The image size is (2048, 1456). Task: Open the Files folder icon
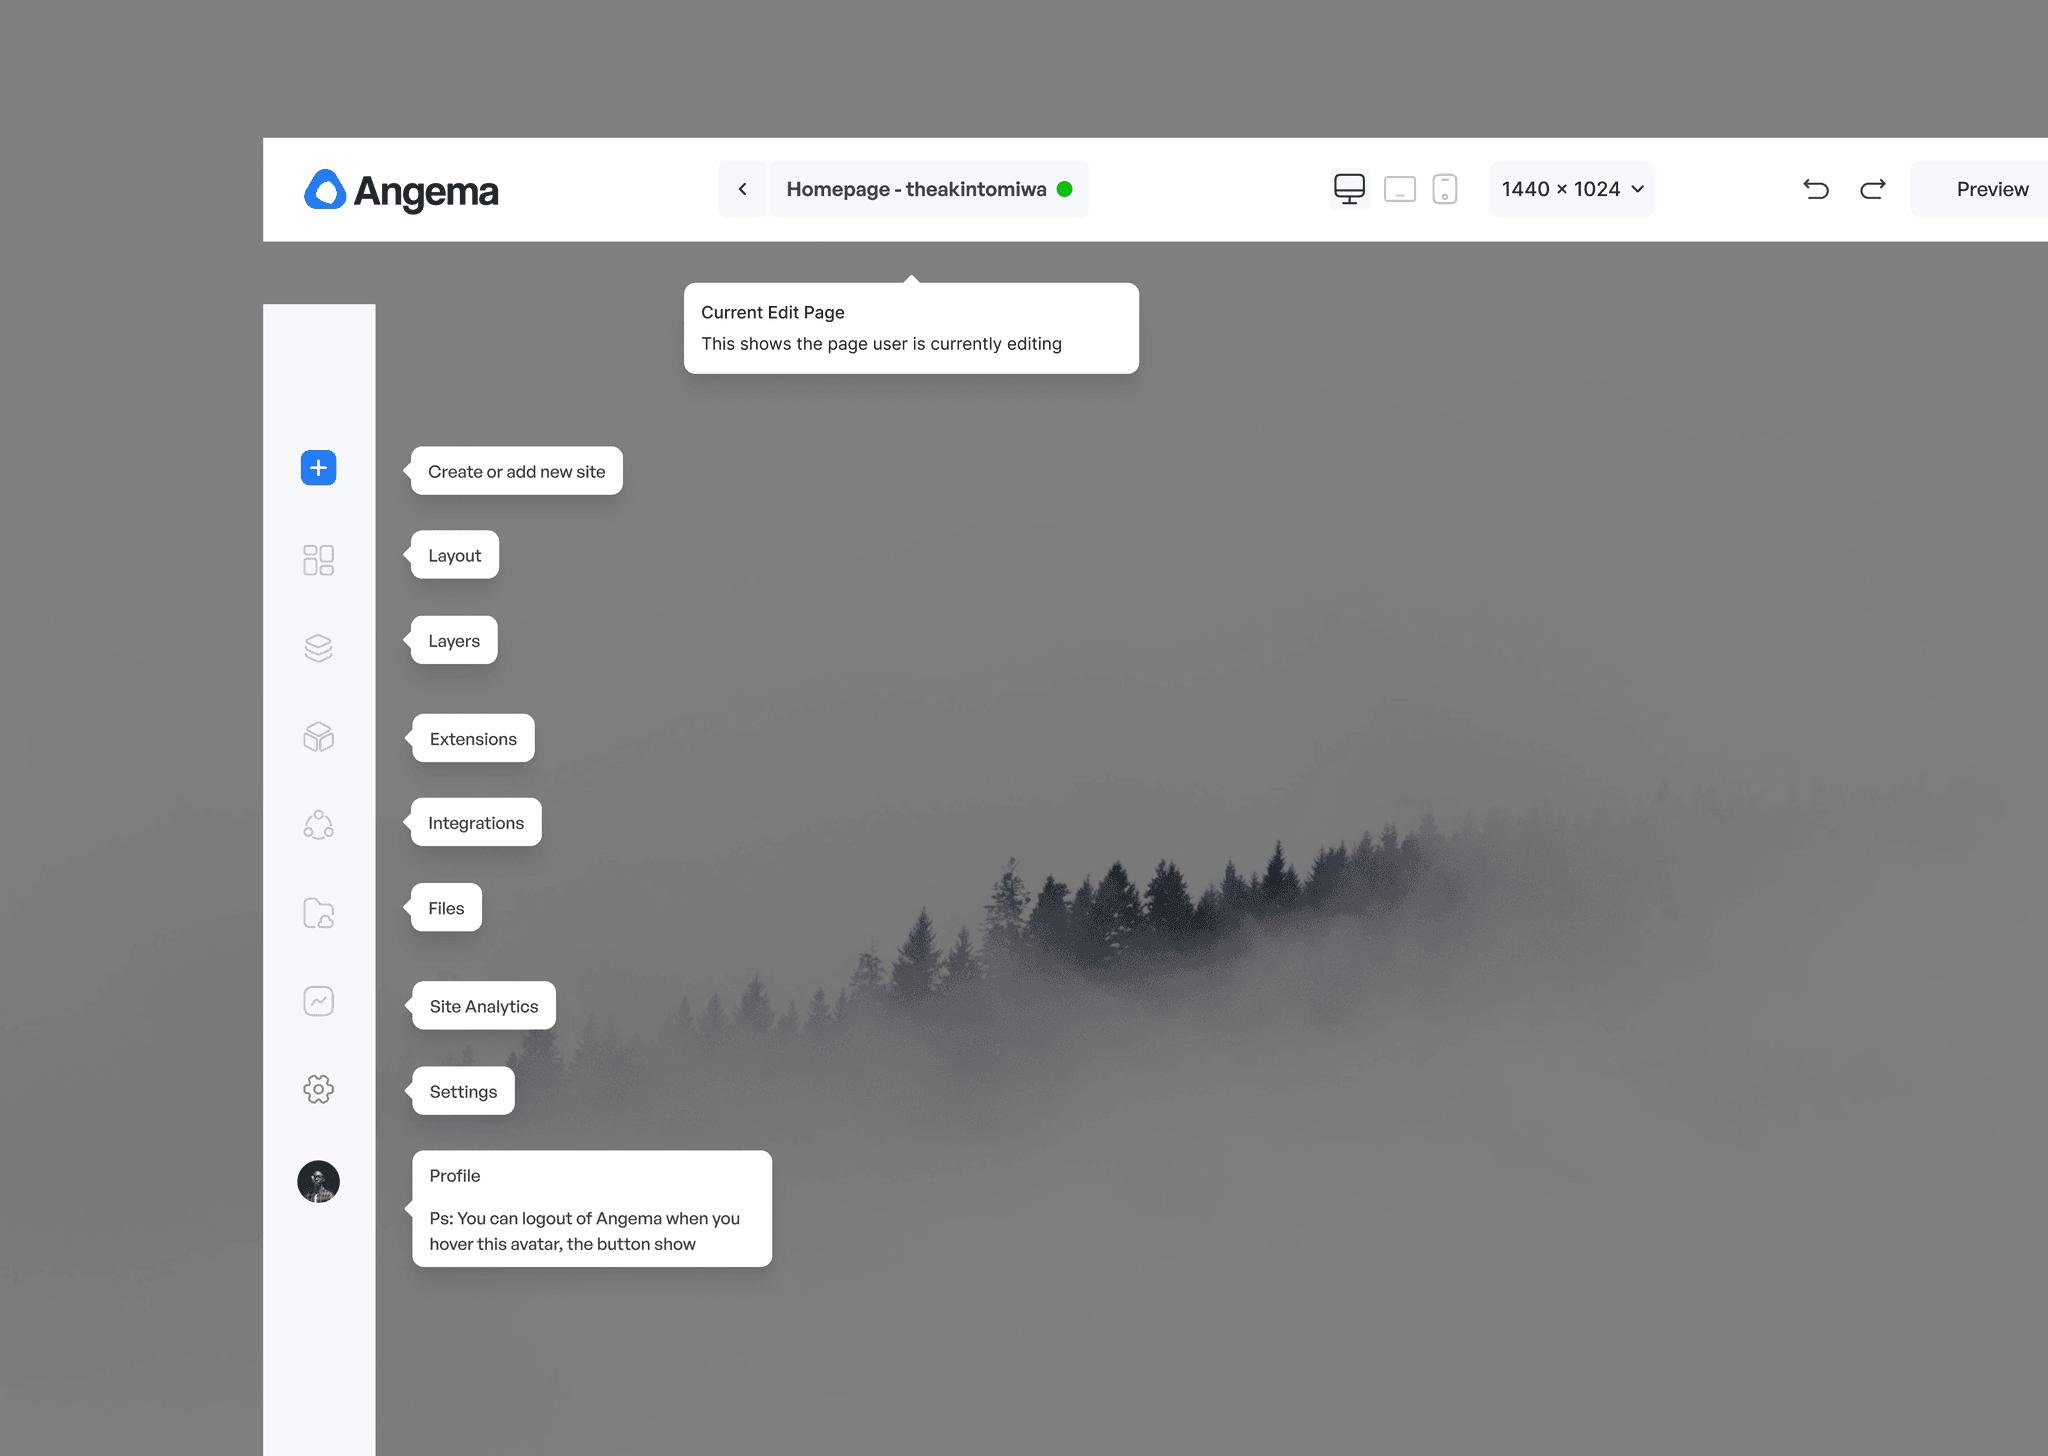tap(318, 913)
